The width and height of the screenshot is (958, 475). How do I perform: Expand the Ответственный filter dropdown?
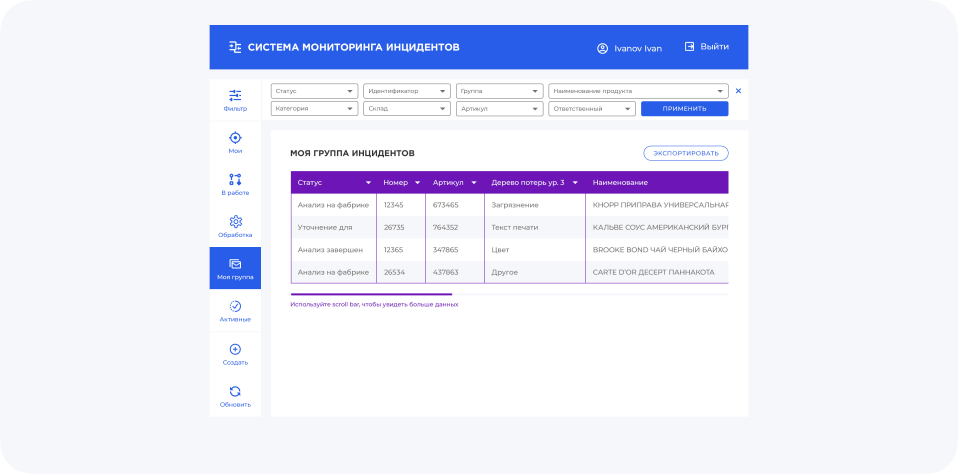click(x=591, y=109)
